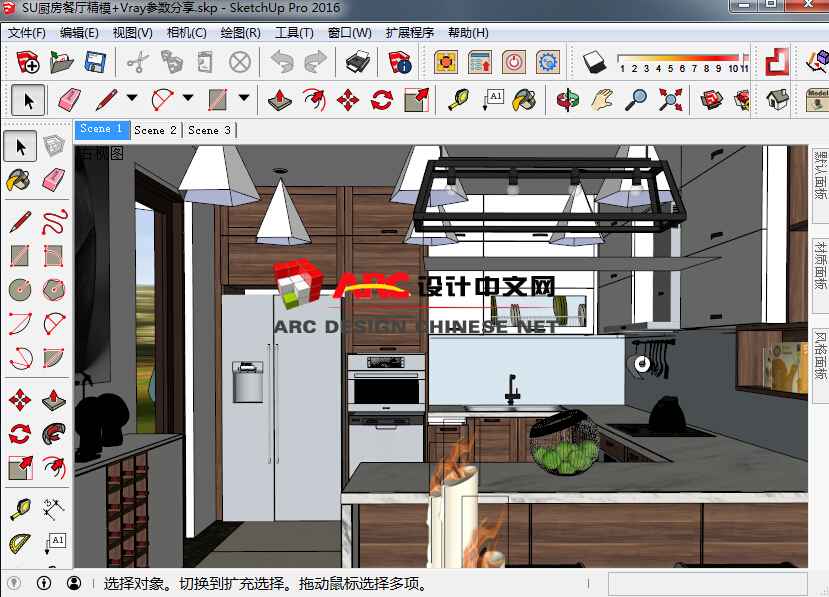Click the orange sun render icon

coord(446,62)
